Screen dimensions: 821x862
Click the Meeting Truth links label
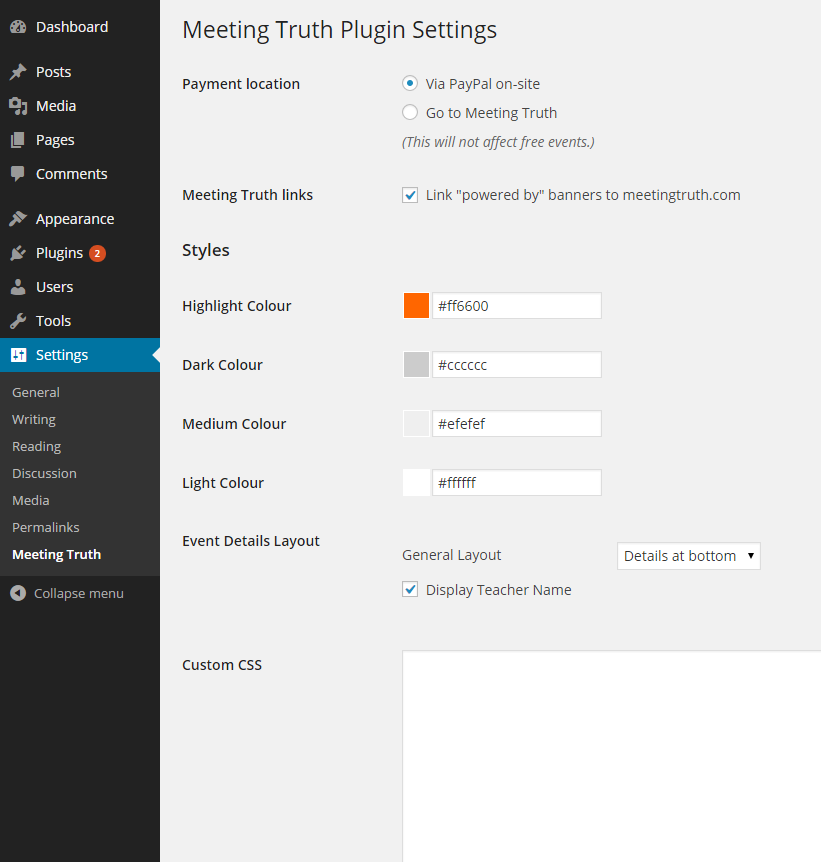tap(247, 195)
